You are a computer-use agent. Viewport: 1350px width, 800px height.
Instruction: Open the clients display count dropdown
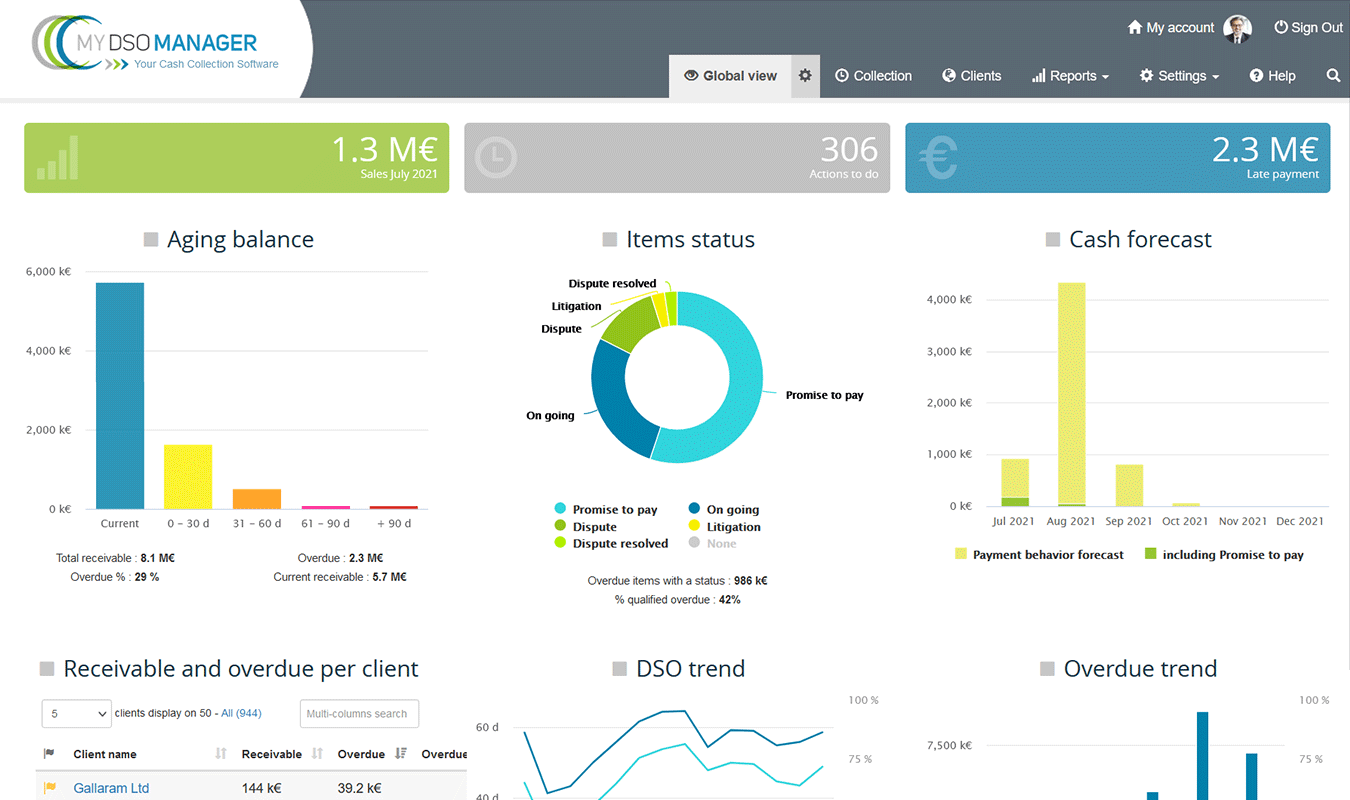click(x=76, y=714)
